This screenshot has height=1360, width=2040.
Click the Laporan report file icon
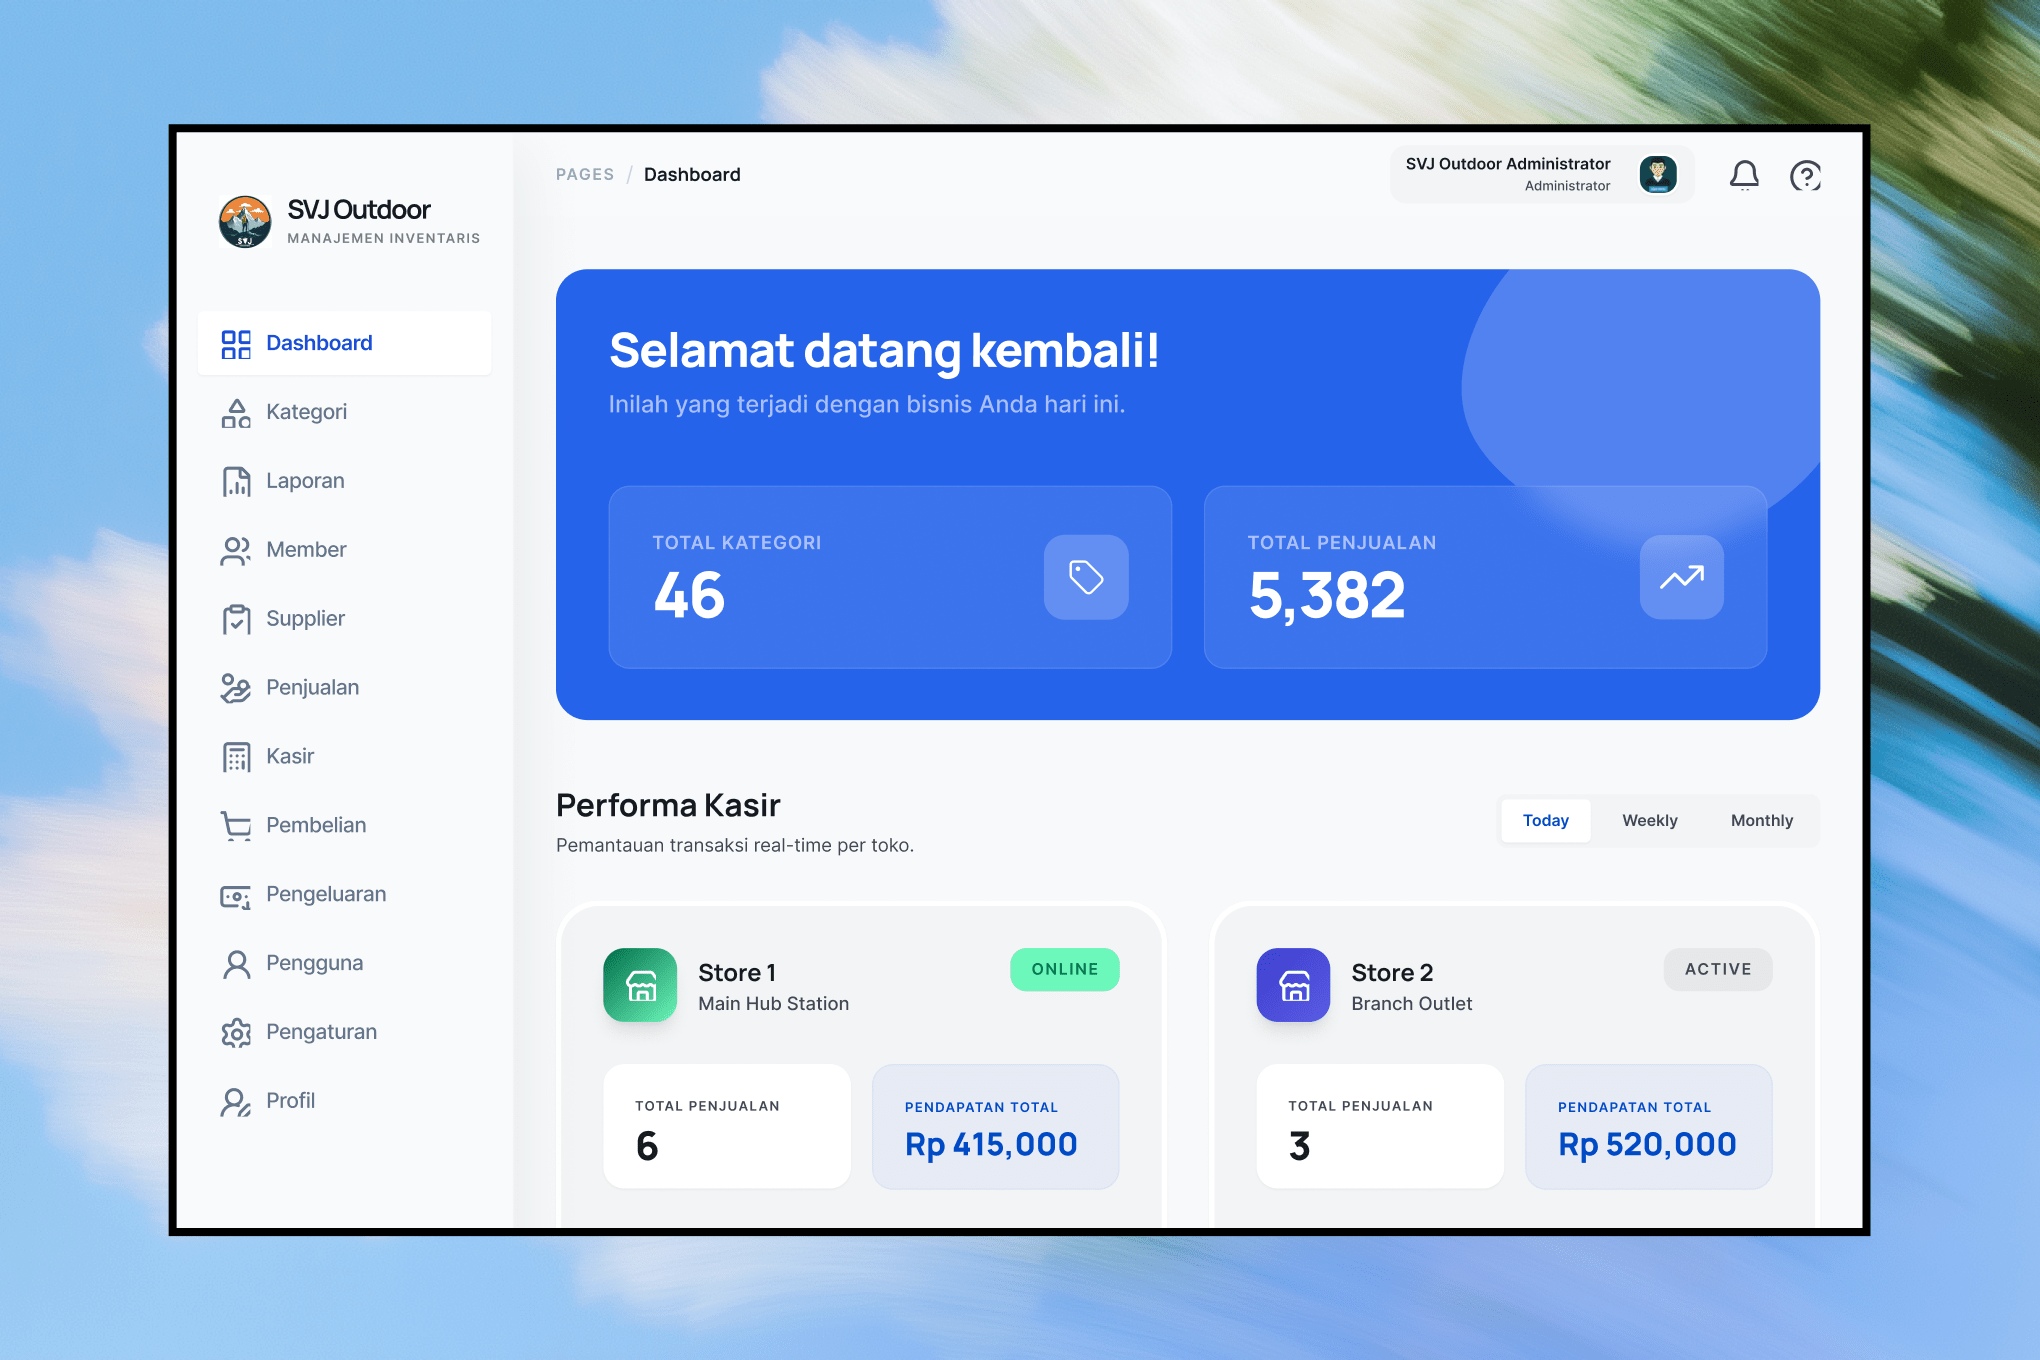[236, 482]
